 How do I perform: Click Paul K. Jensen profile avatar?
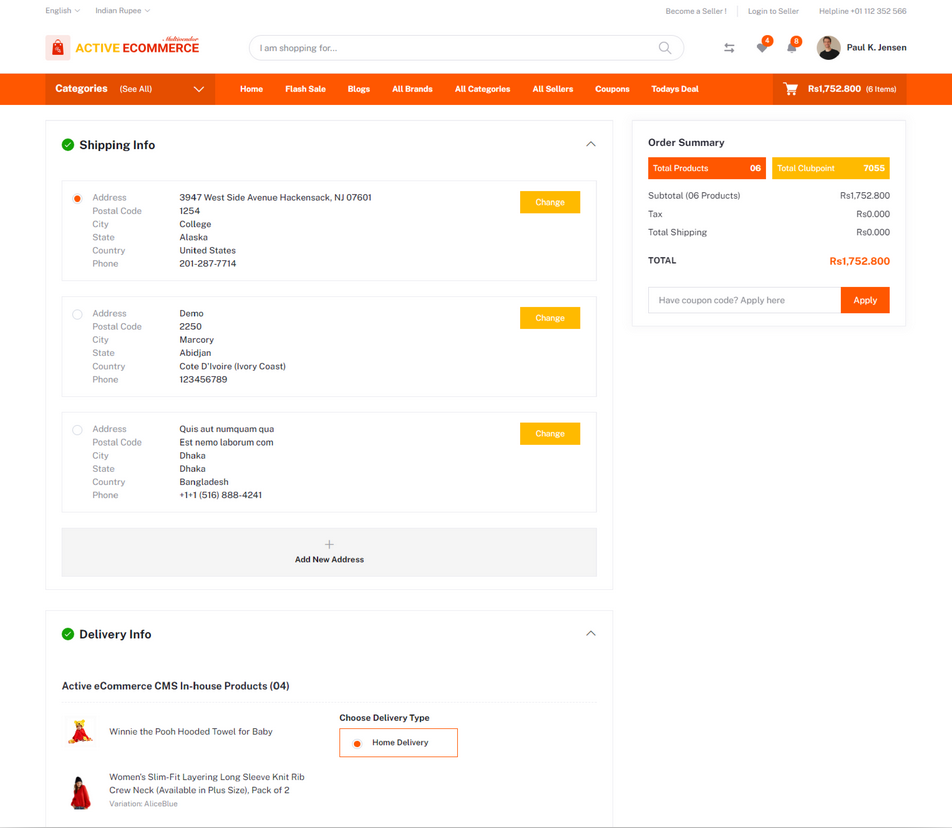click(828, 47)
